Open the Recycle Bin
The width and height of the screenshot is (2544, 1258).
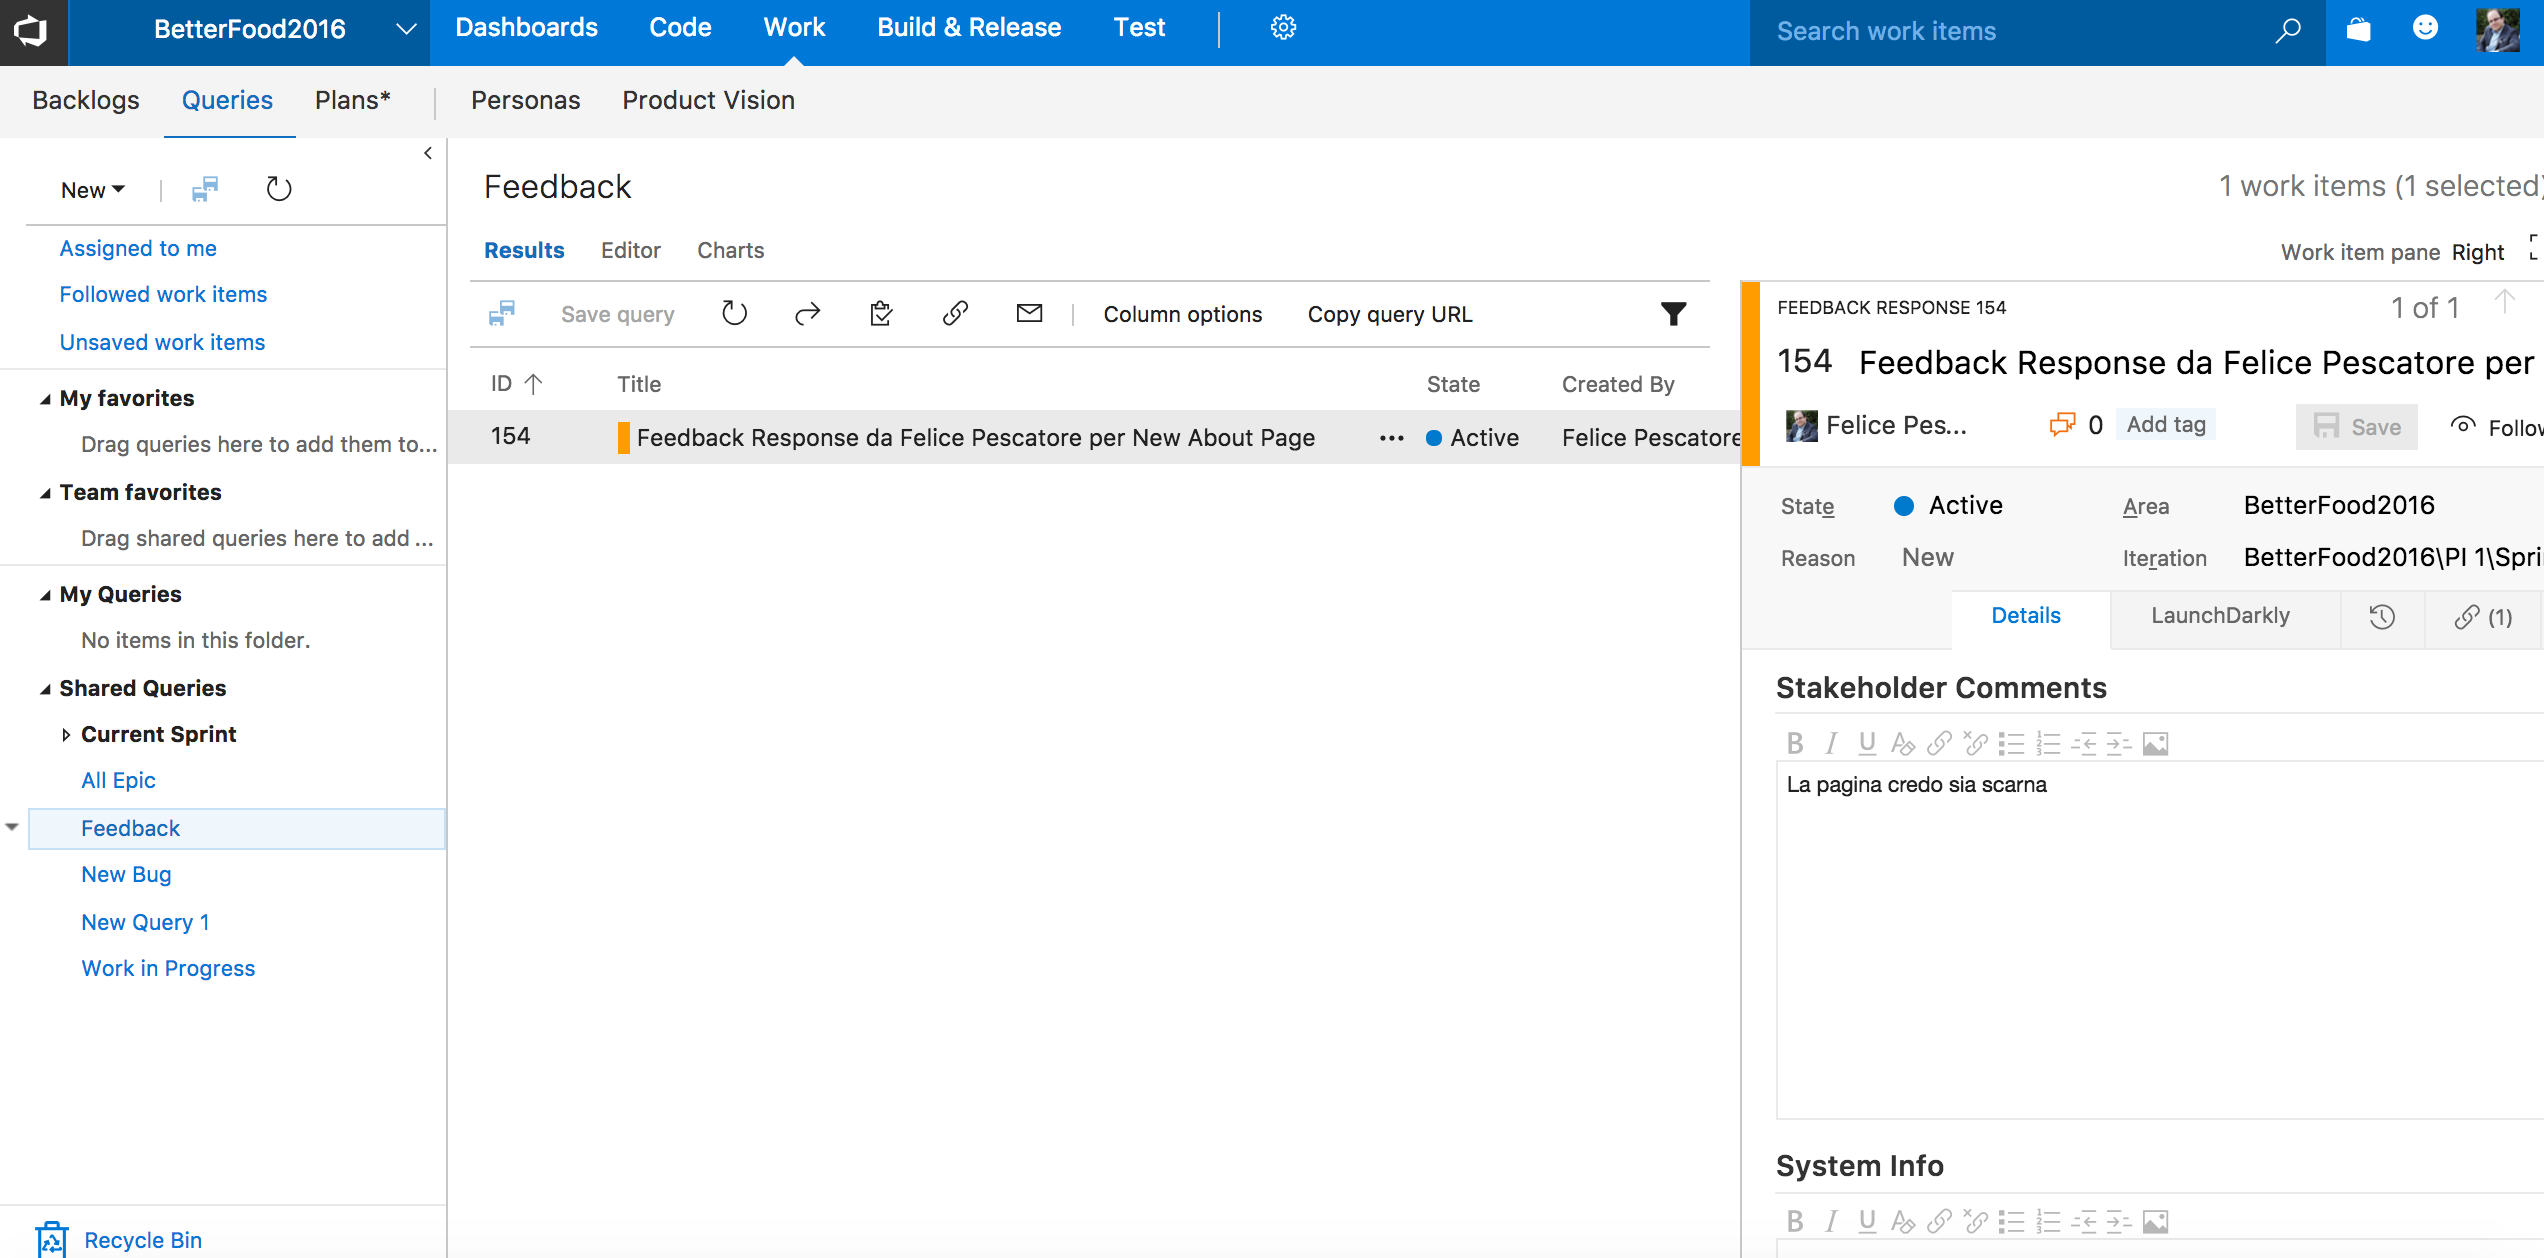(x=119, y=1240)
